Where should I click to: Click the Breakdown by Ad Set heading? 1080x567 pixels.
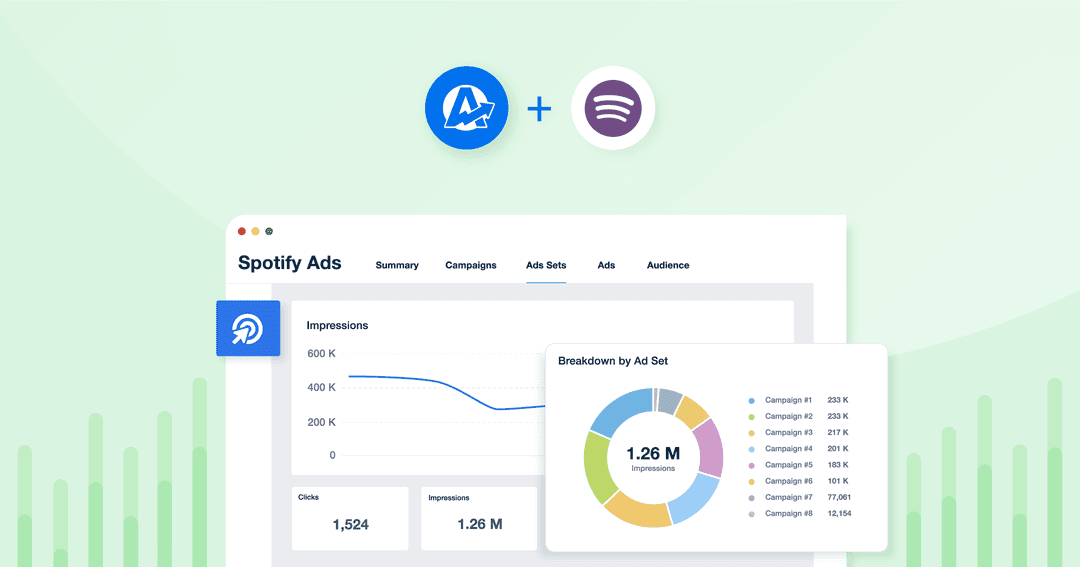pos(613,361)
